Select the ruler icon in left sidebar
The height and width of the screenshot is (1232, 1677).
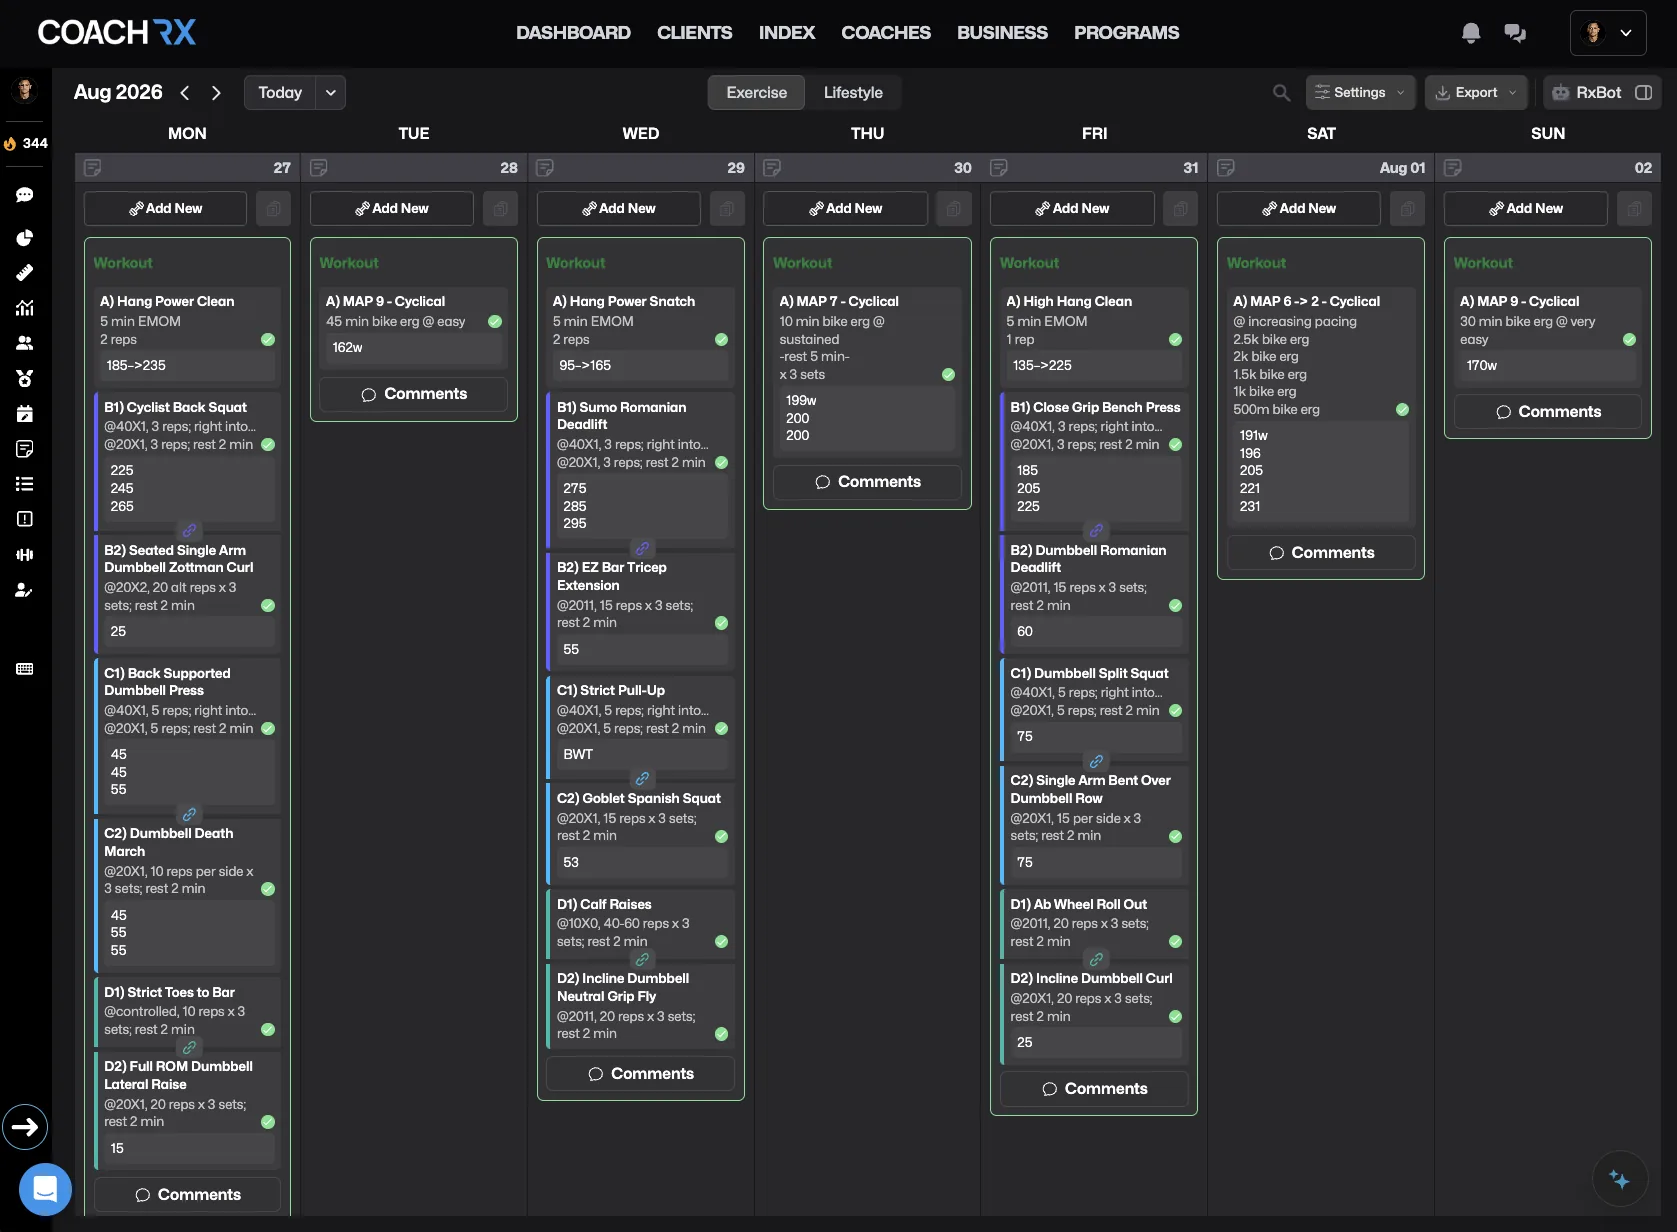point(25,272)
